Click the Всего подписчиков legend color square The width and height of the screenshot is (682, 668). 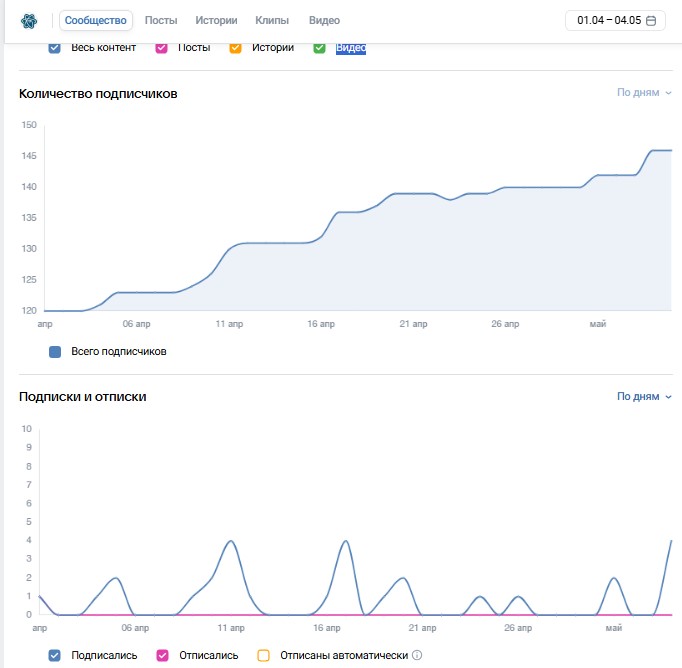[55, 352]
